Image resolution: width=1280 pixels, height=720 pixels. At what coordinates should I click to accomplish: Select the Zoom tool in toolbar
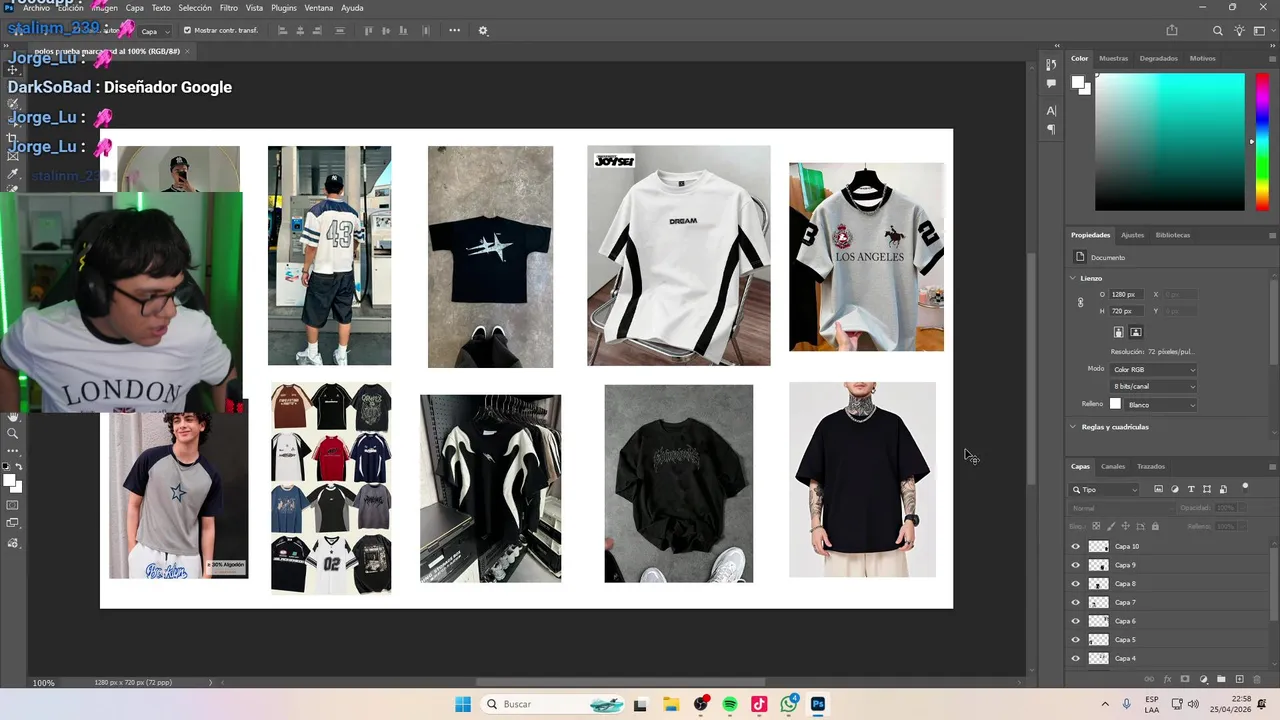(x=13, y=433)
